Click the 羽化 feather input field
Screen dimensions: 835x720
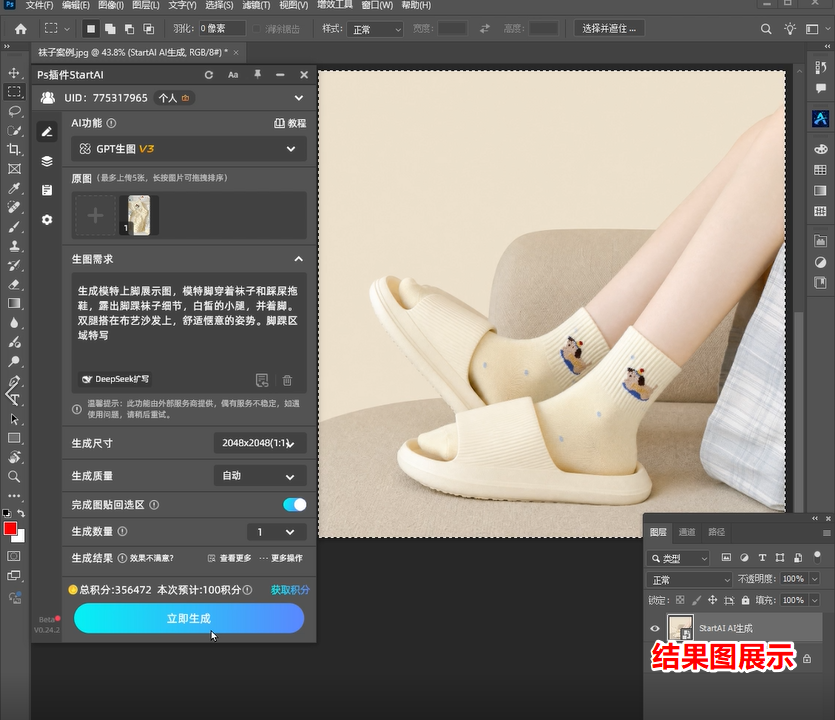click(x=222, y=28)
